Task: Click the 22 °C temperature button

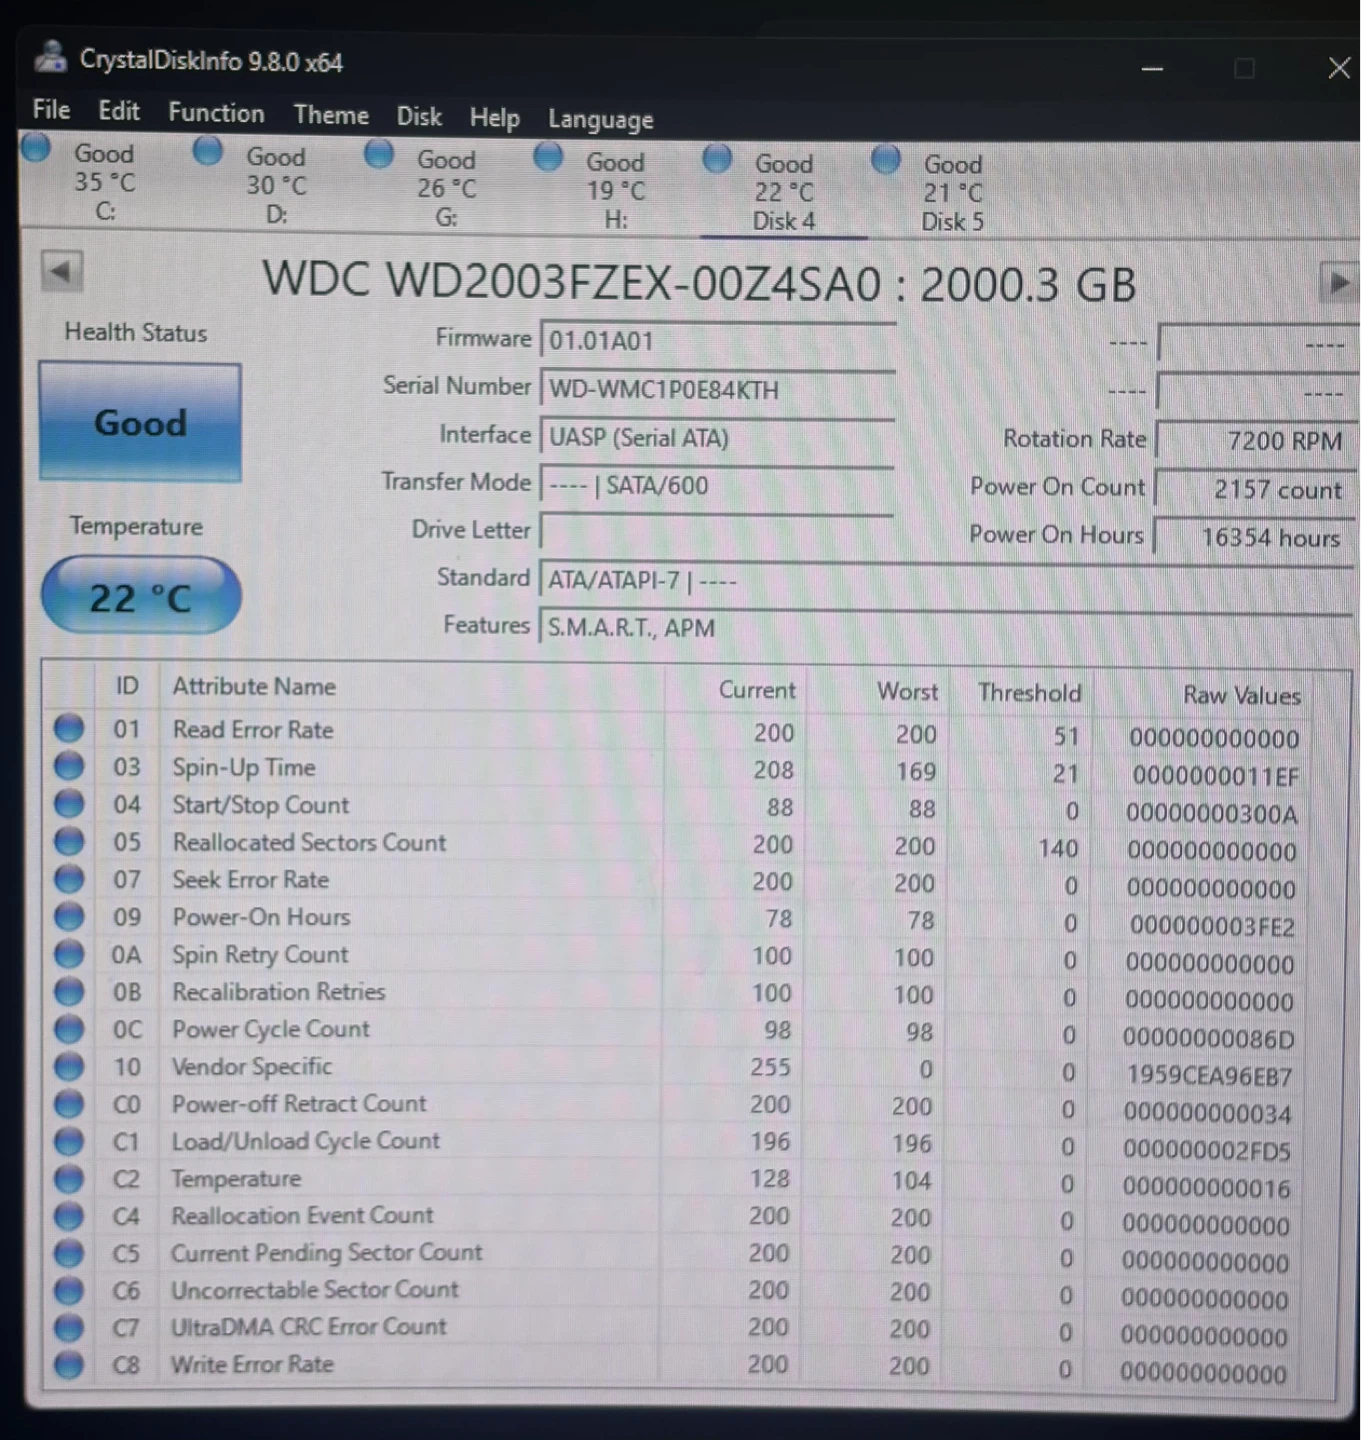Action: click(141, 597)
